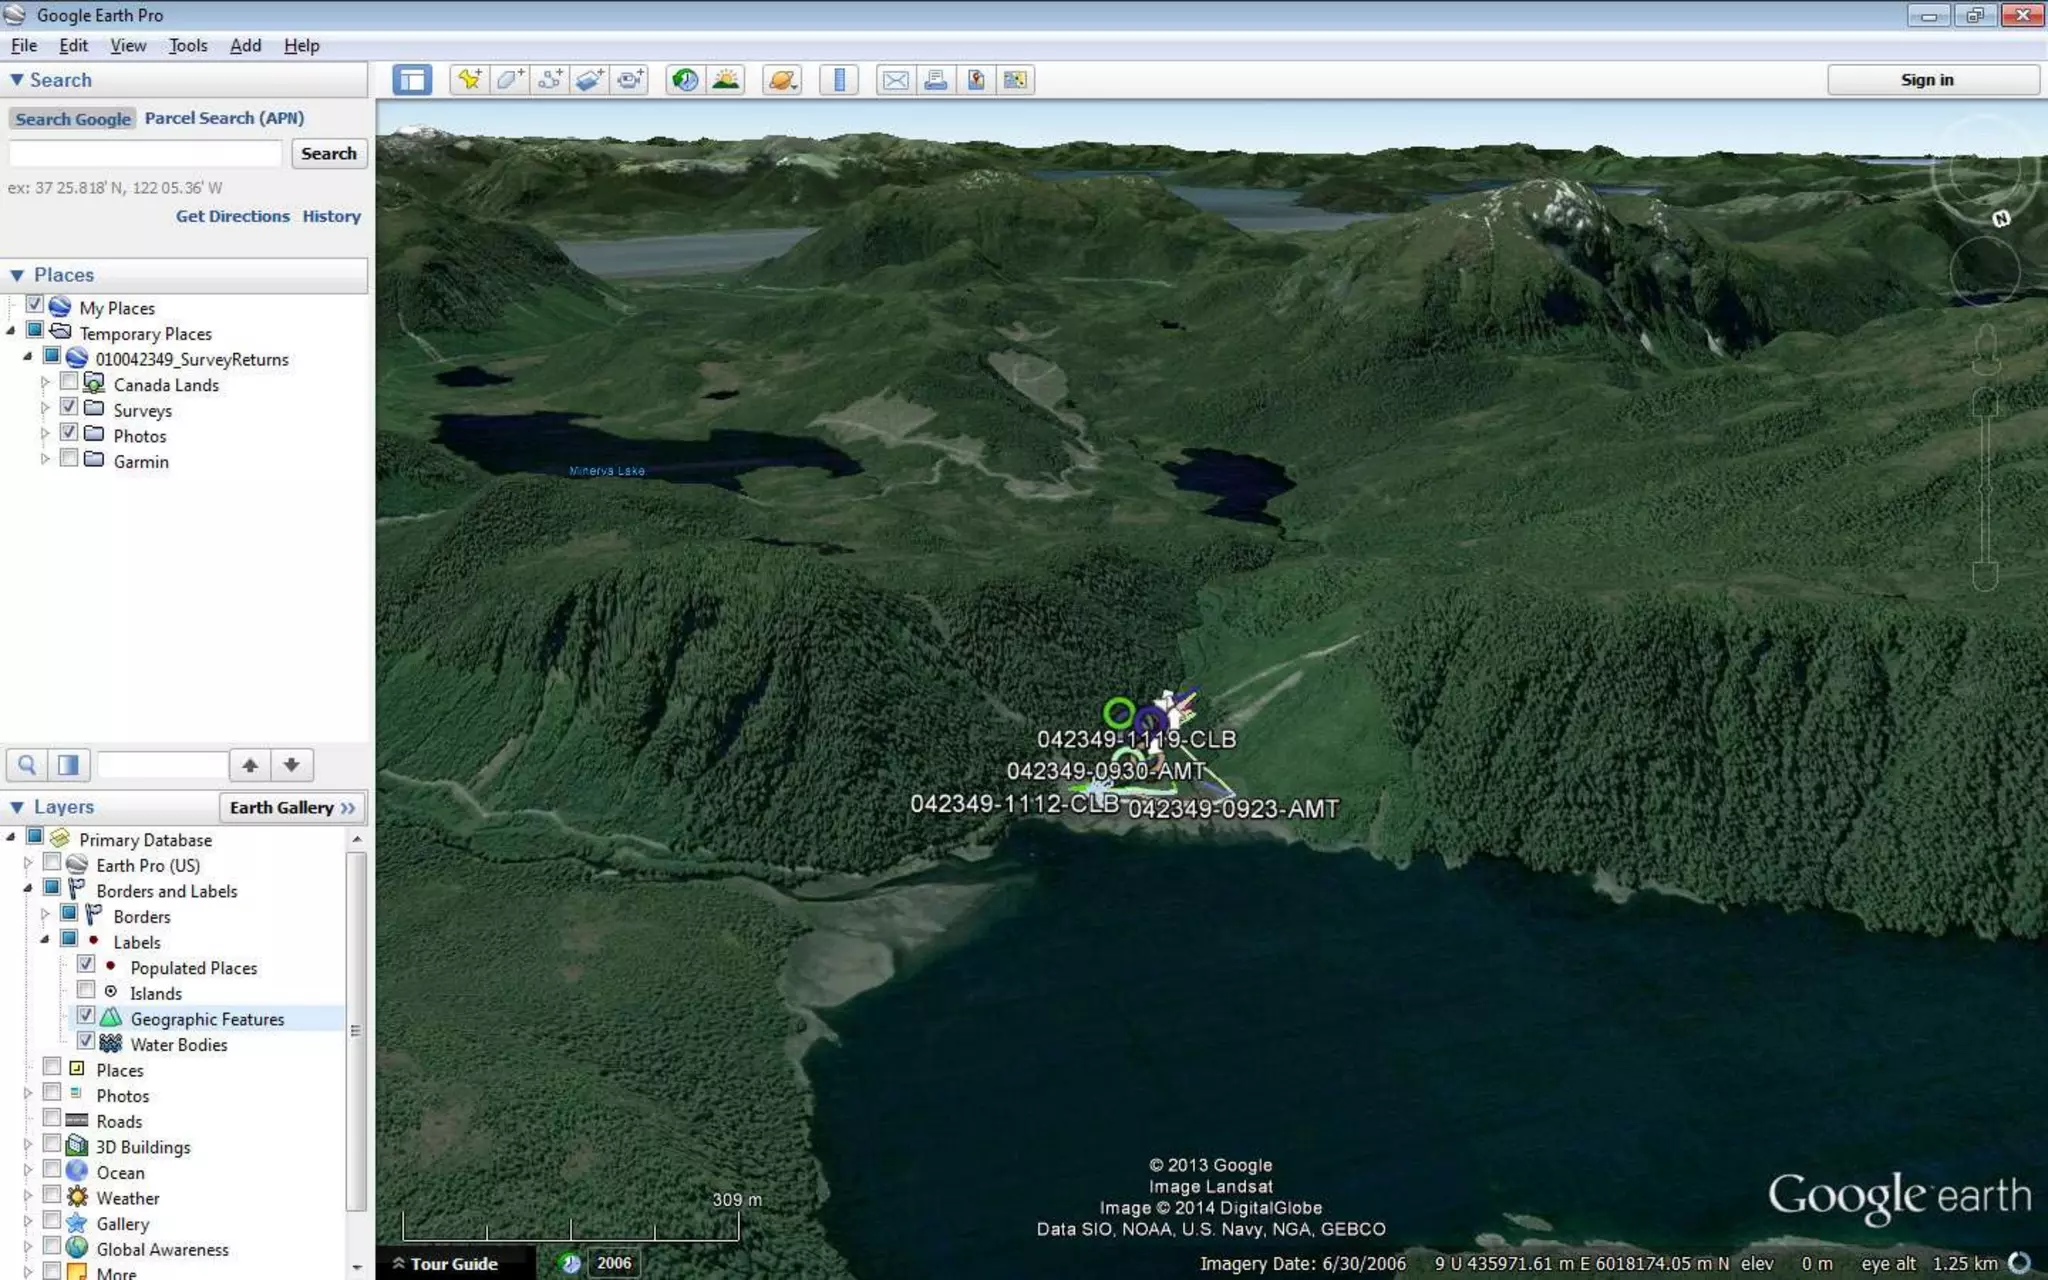This screenshot has width=2048, height=1280.
Task: Click the Get Directions link
Action: click(x=232, y=216)
